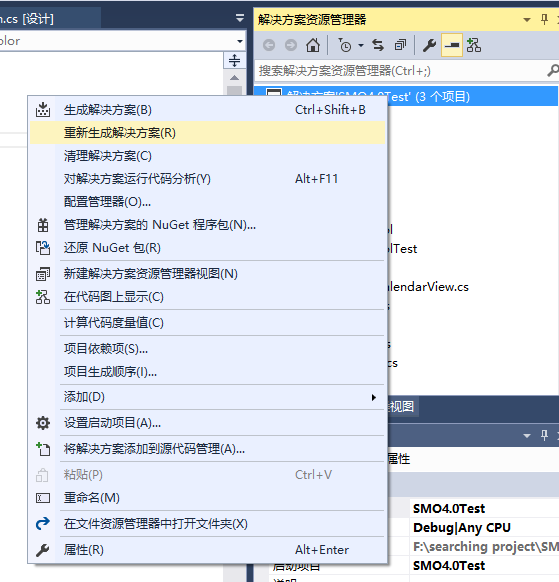
Task: Click the Home icon in Solution Explorer toolbar
Action: (x=313, y=45)
